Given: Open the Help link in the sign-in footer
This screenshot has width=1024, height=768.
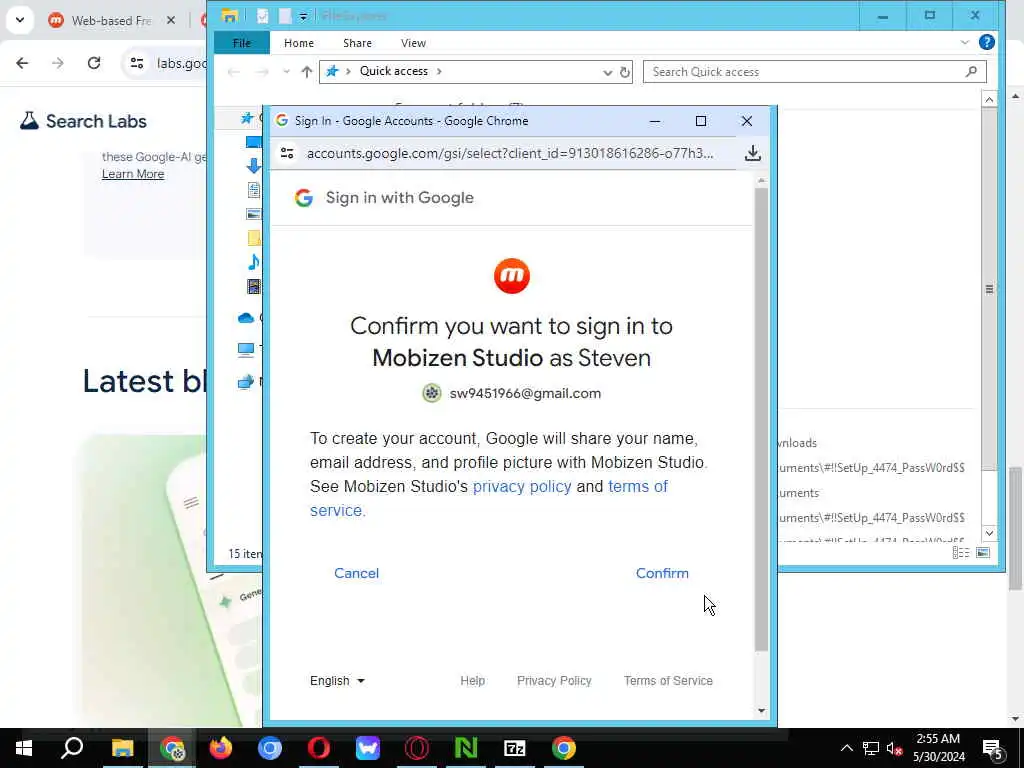Looking at the screenshot, I should point(472,680).
